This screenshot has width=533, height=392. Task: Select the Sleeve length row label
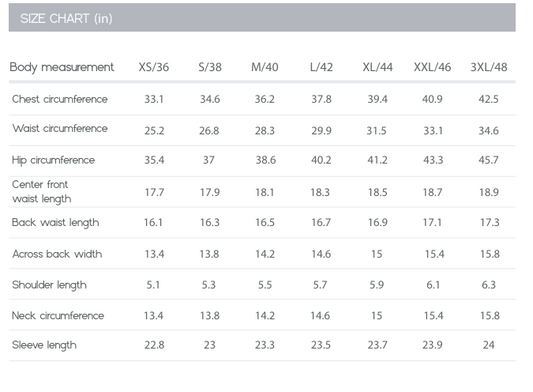click(44, 345)
